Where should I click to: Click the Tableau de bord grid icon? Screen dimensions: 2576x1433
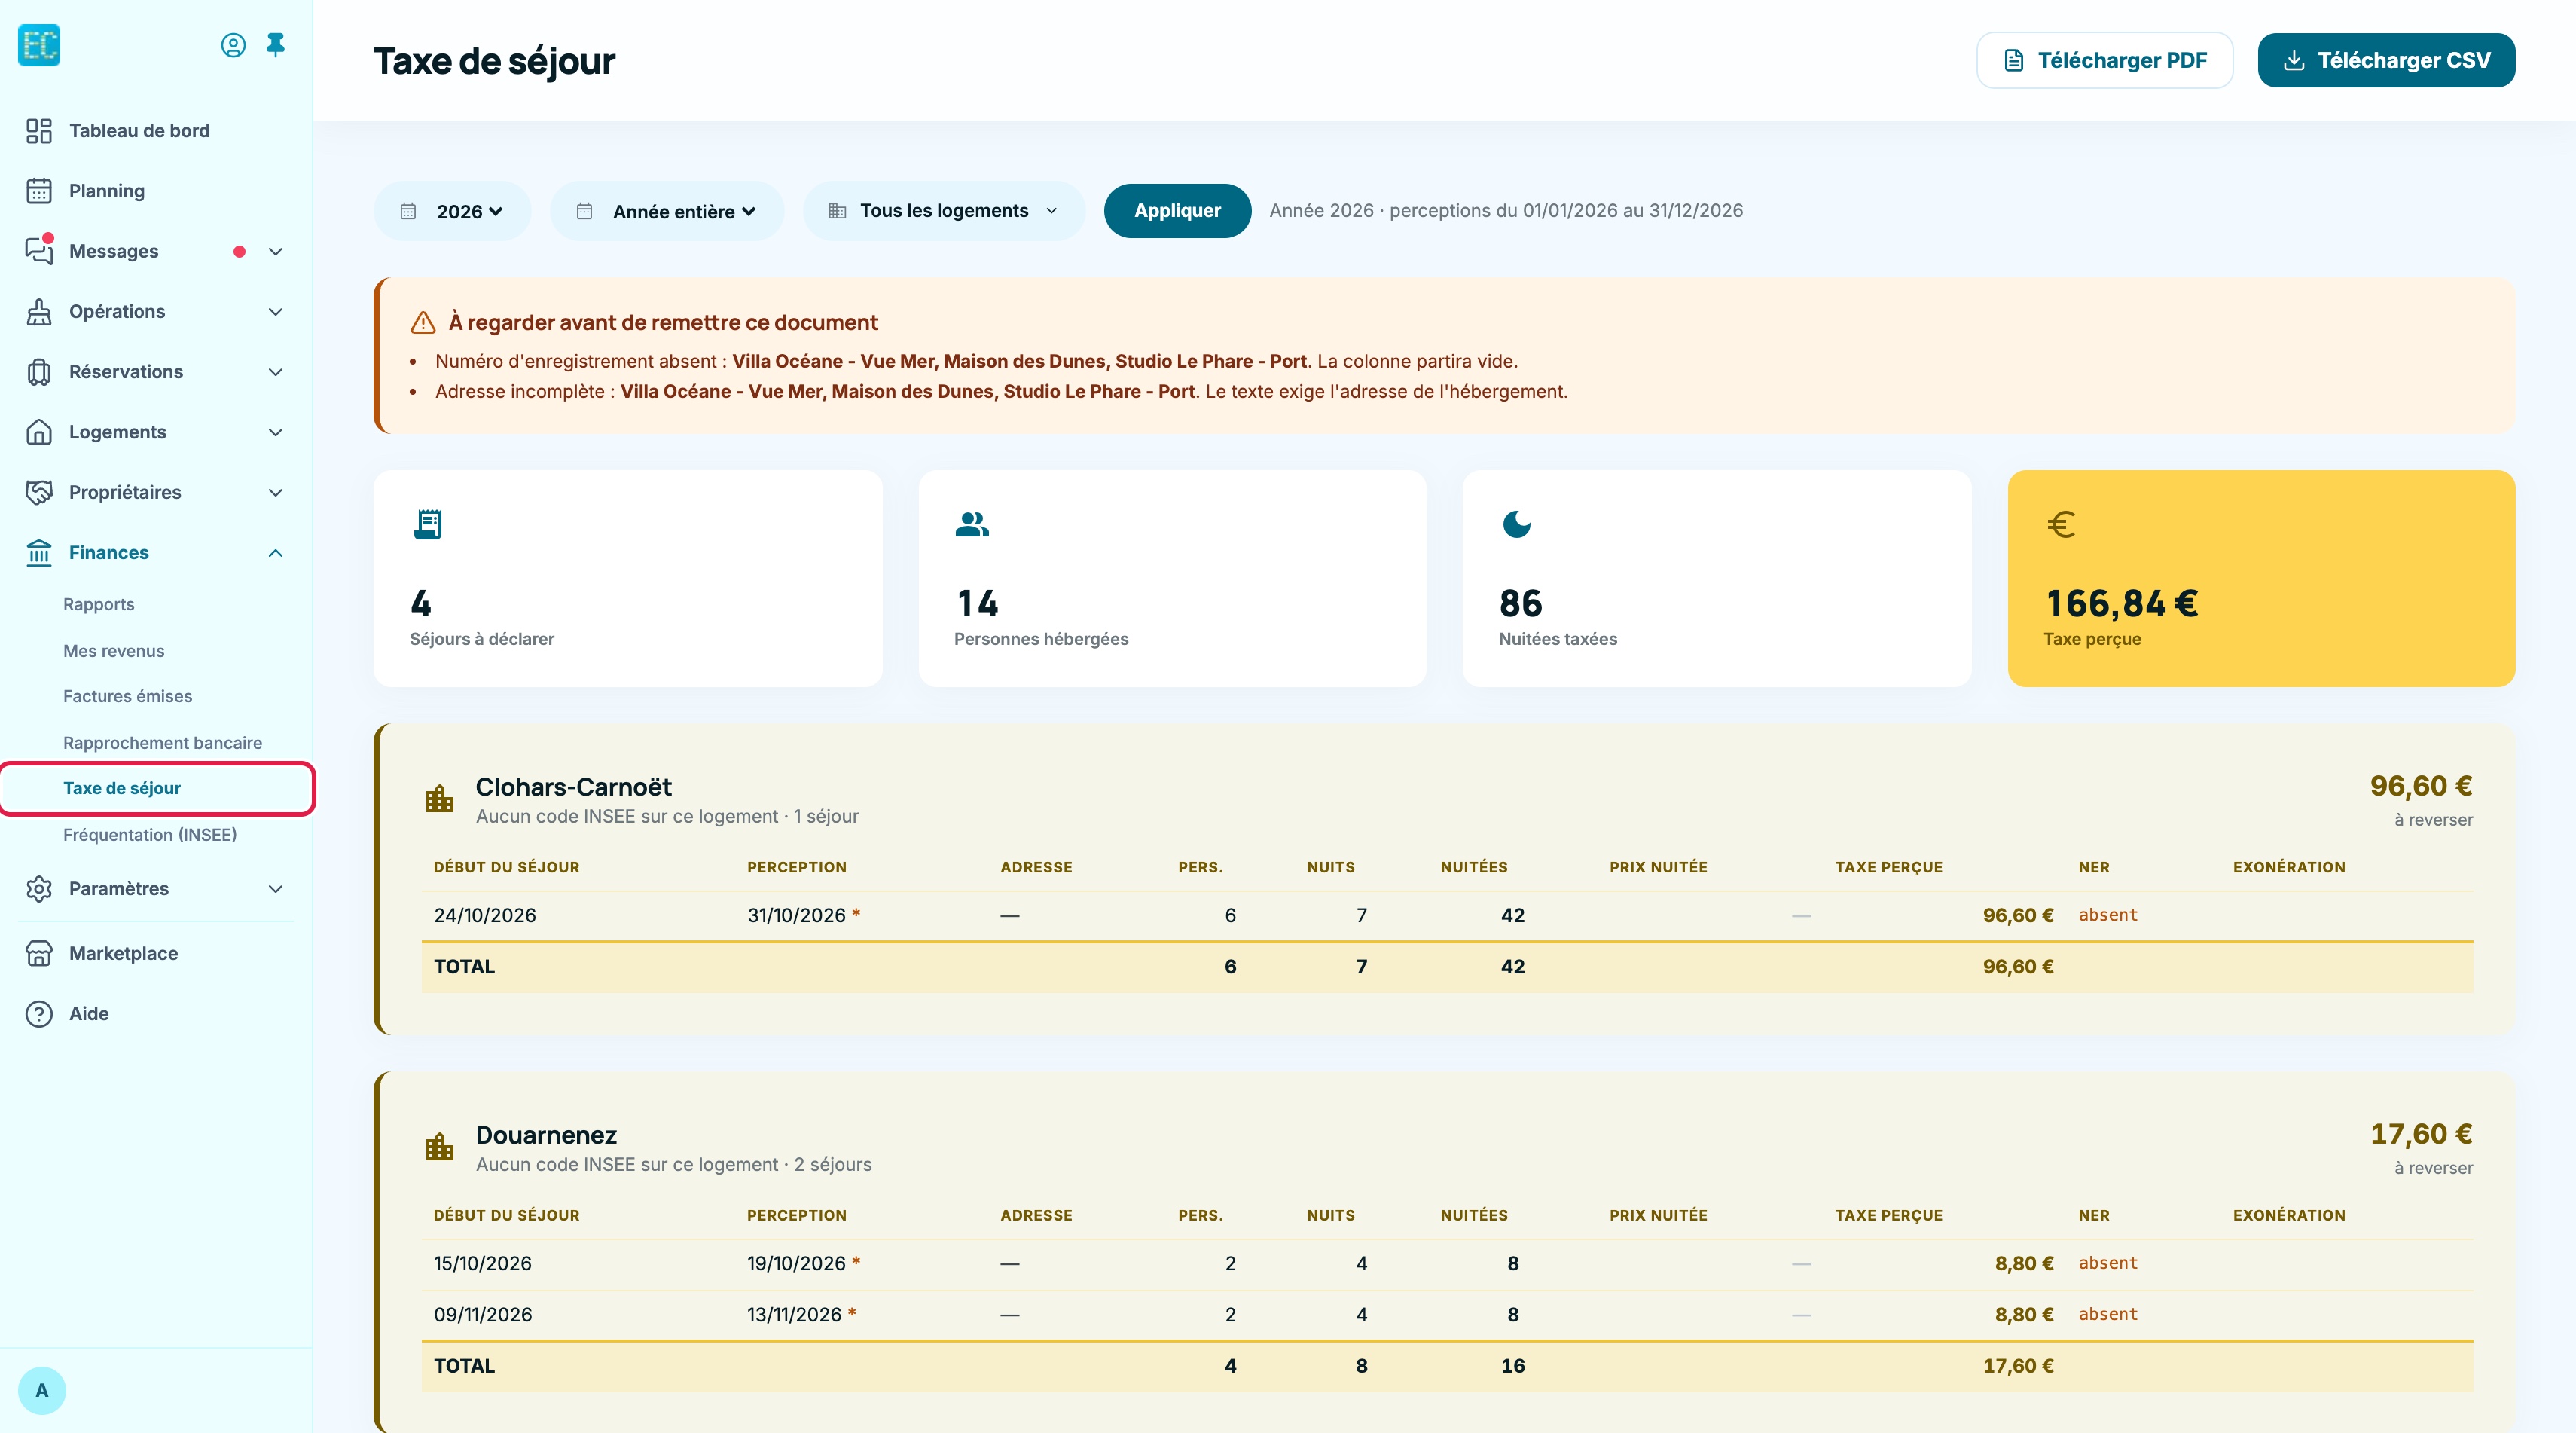(39, 131)
